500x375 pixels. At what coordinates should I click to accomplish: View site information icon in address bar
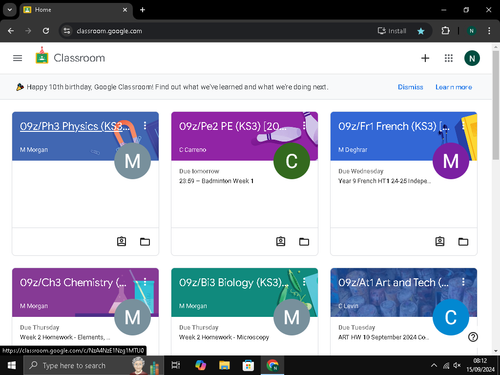tap(67, 31)
